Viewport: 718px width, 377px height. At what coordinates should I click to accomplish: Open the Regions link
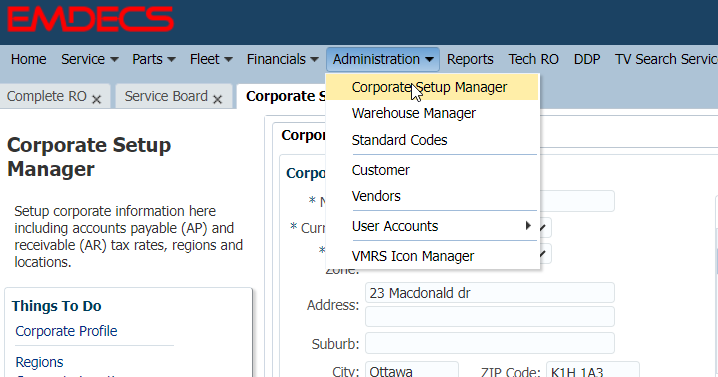[x=39, y=362]
